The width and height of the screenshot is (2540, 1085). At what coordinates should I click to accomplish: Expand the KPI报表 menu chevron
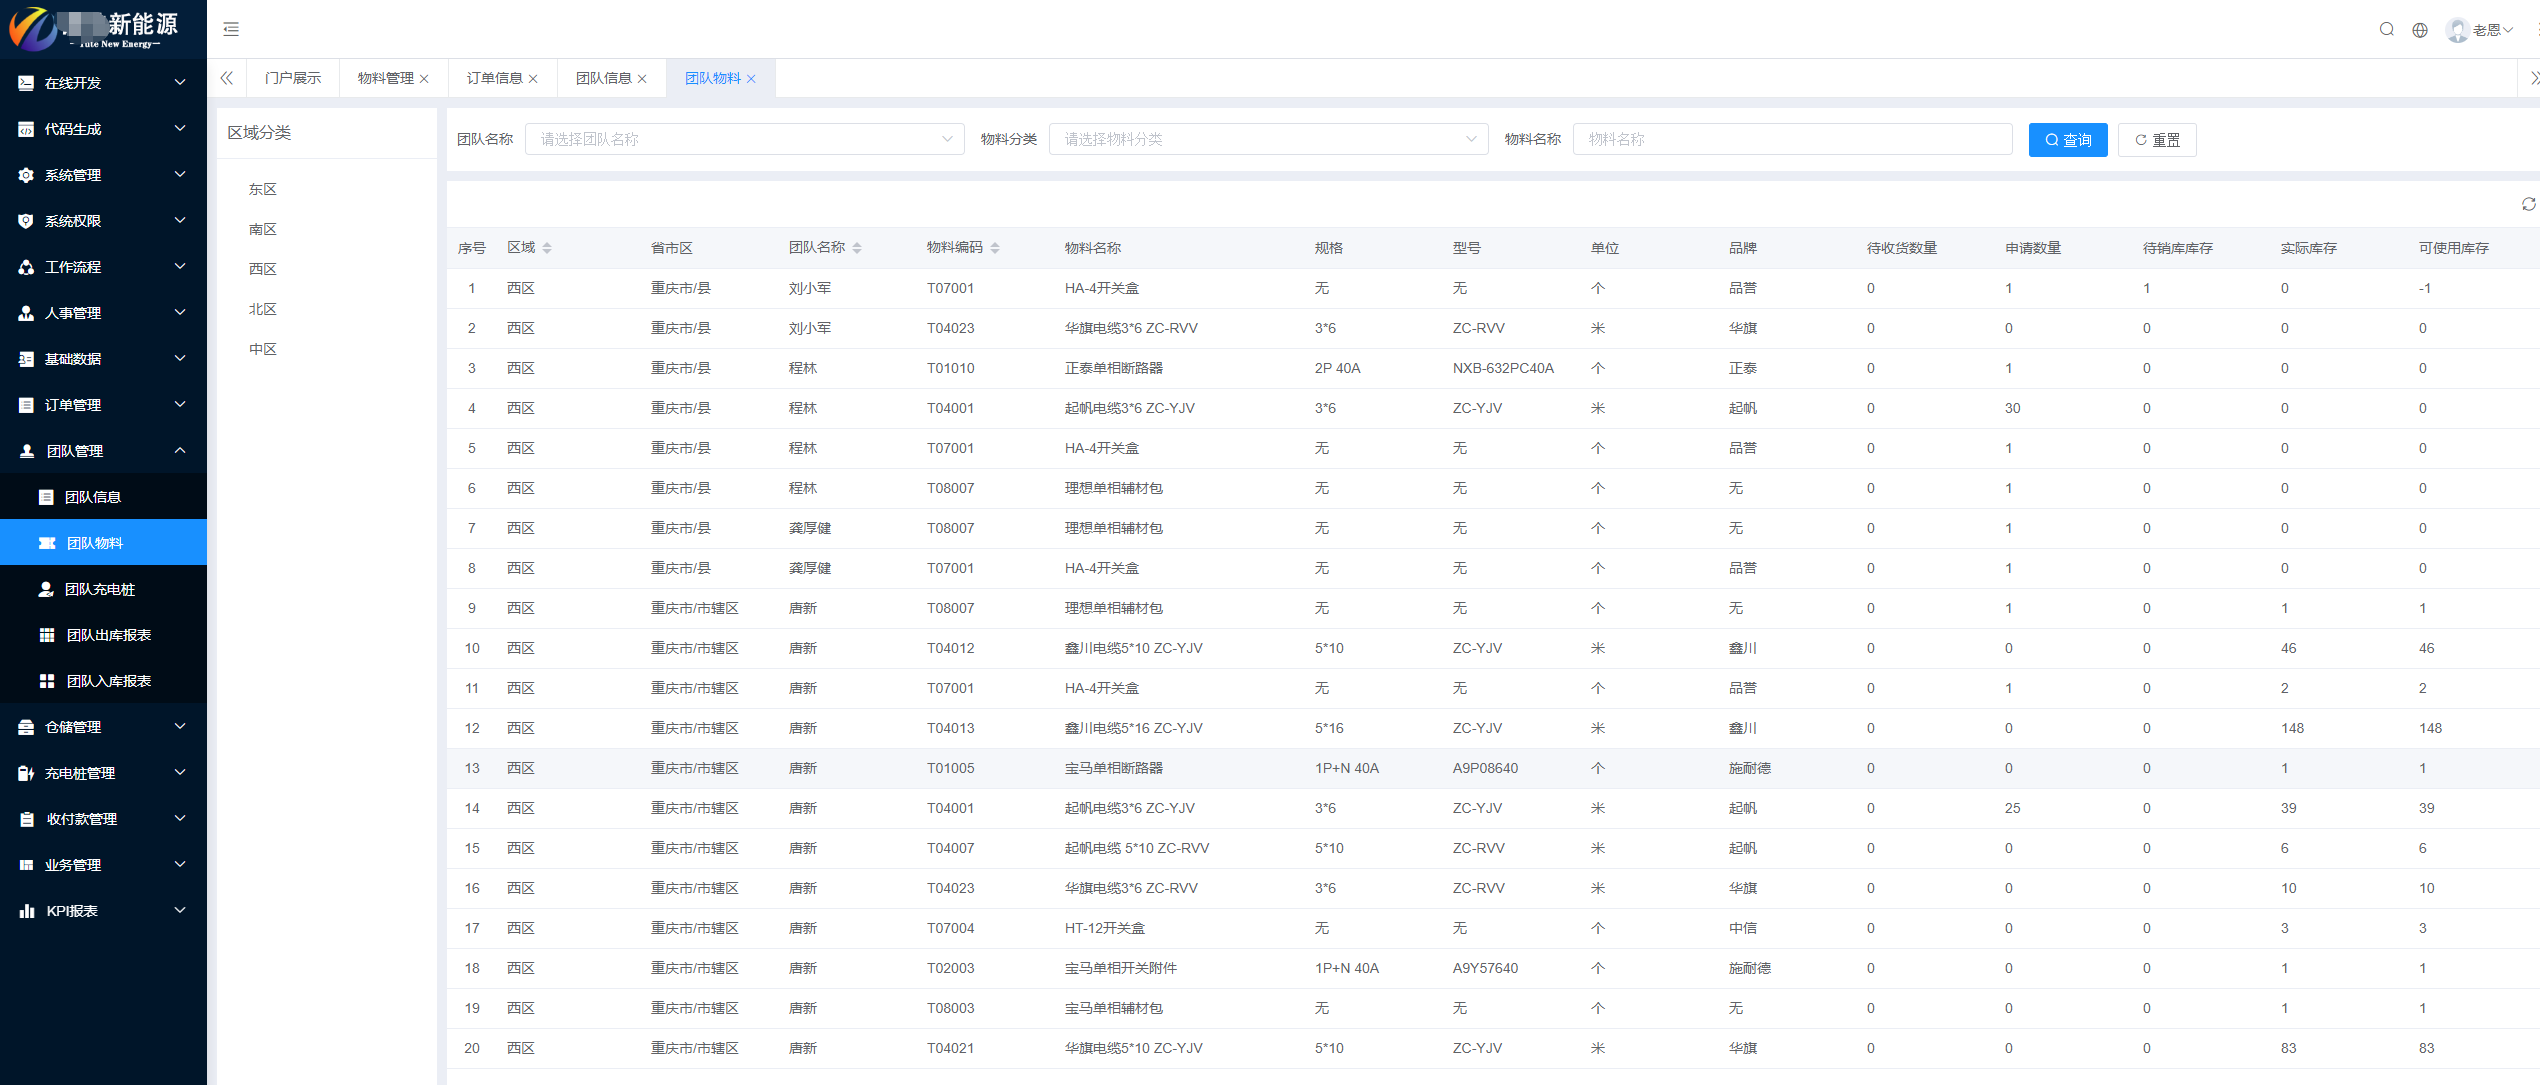coord(180,910)
